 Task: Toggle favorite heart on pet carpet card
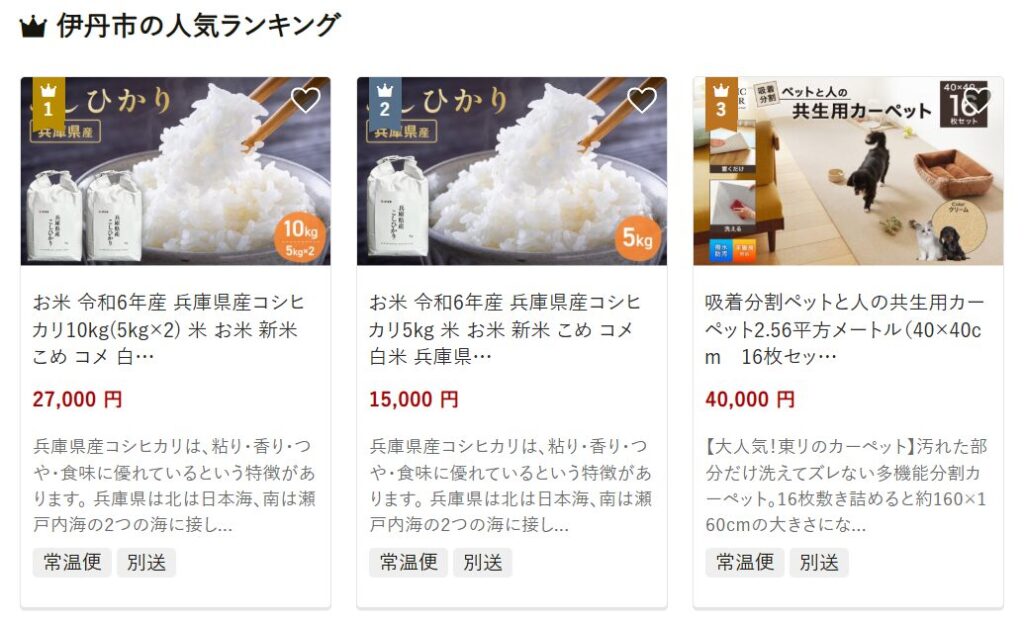(x=978, y=100)
